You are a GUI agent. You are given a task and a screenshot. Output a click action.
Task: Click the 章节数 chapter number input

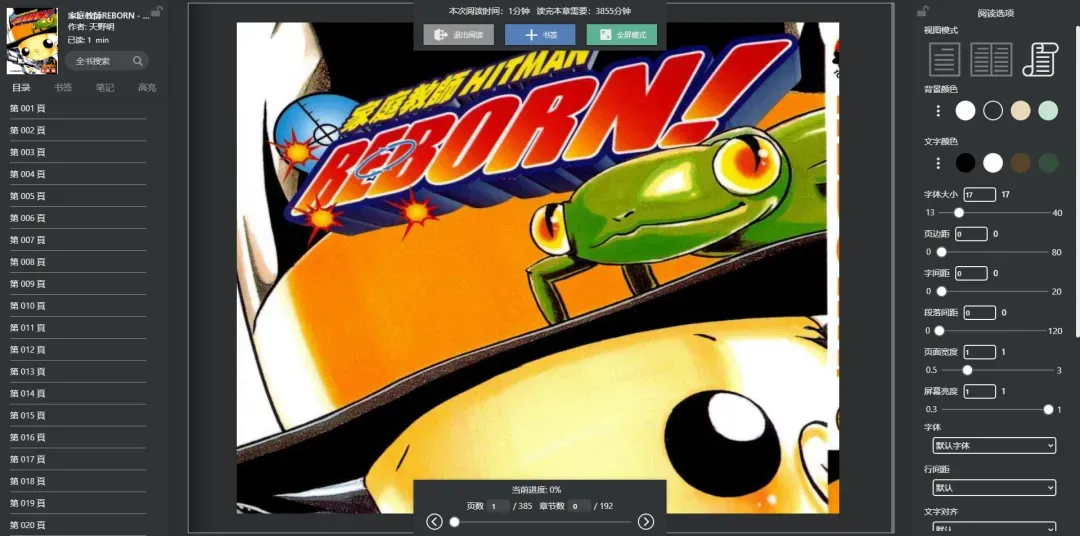579,506
